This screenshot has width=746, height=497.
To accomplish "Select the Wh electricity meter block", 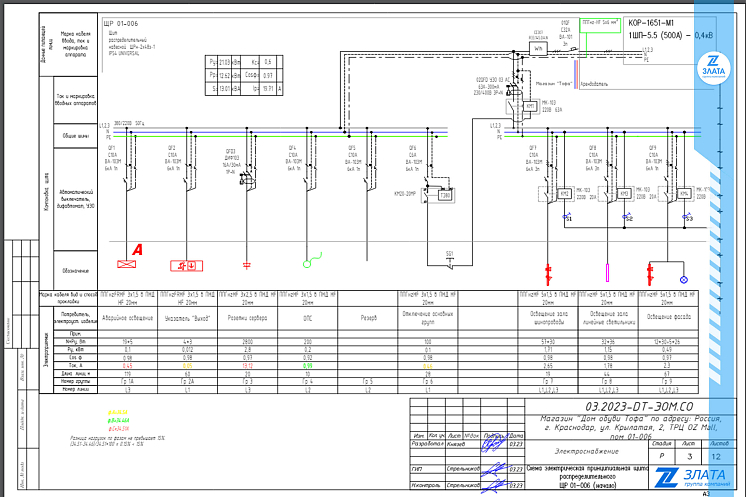I will click(537, 48).
